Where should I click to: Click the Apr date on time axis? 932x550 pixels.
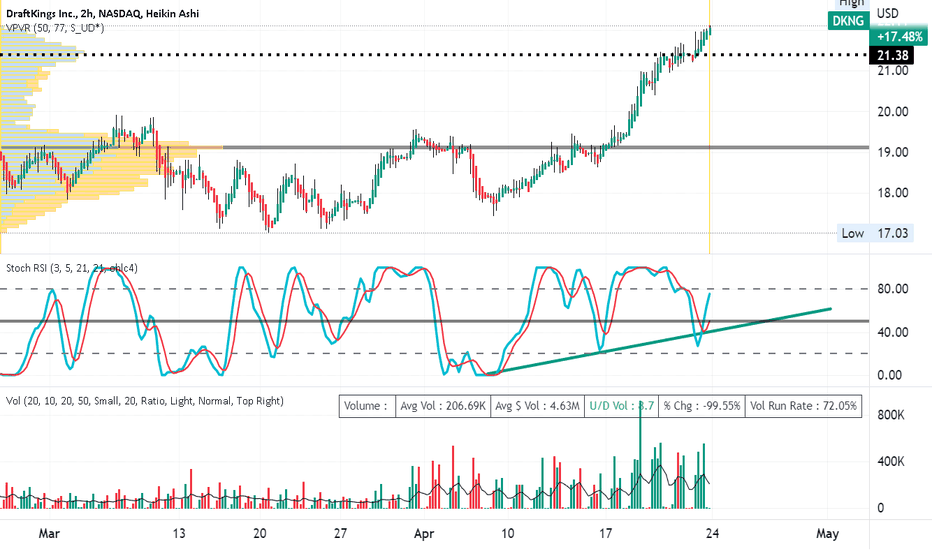[424, 533]
